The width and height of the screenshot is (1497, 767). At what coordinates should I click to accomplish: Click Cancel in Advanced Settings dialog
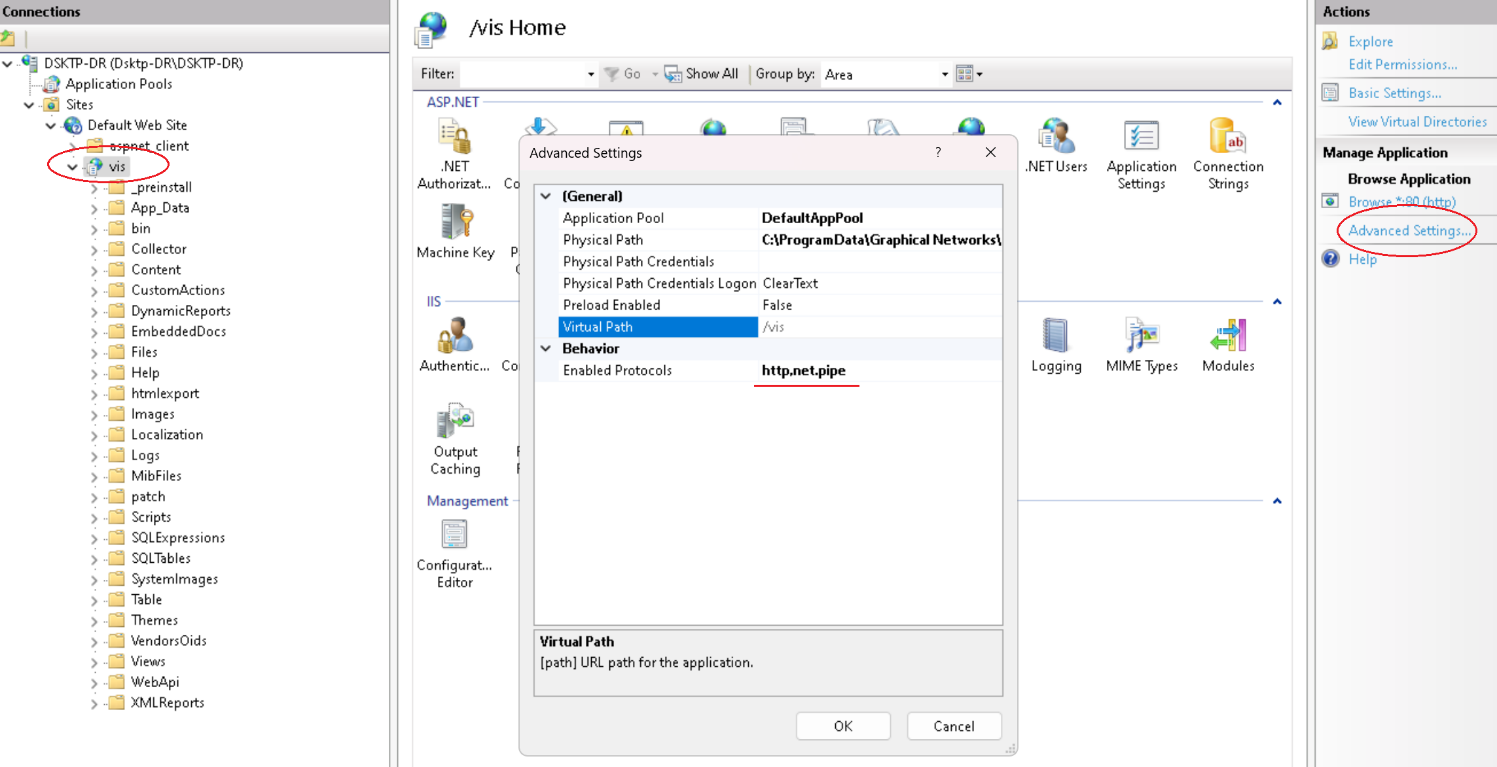(x=953, y=726)
